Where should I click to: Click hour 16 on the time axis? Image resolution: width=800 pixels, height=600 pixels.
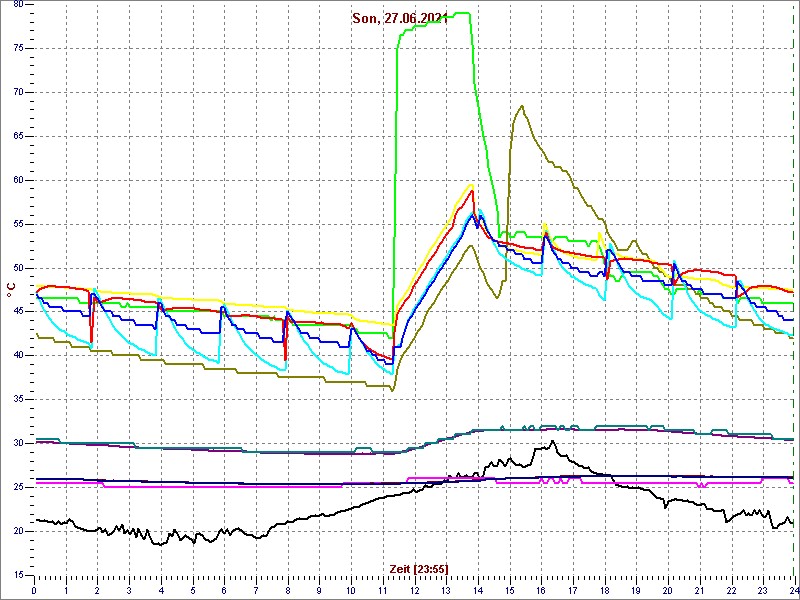pyautogui.click(x=540, y=590)
